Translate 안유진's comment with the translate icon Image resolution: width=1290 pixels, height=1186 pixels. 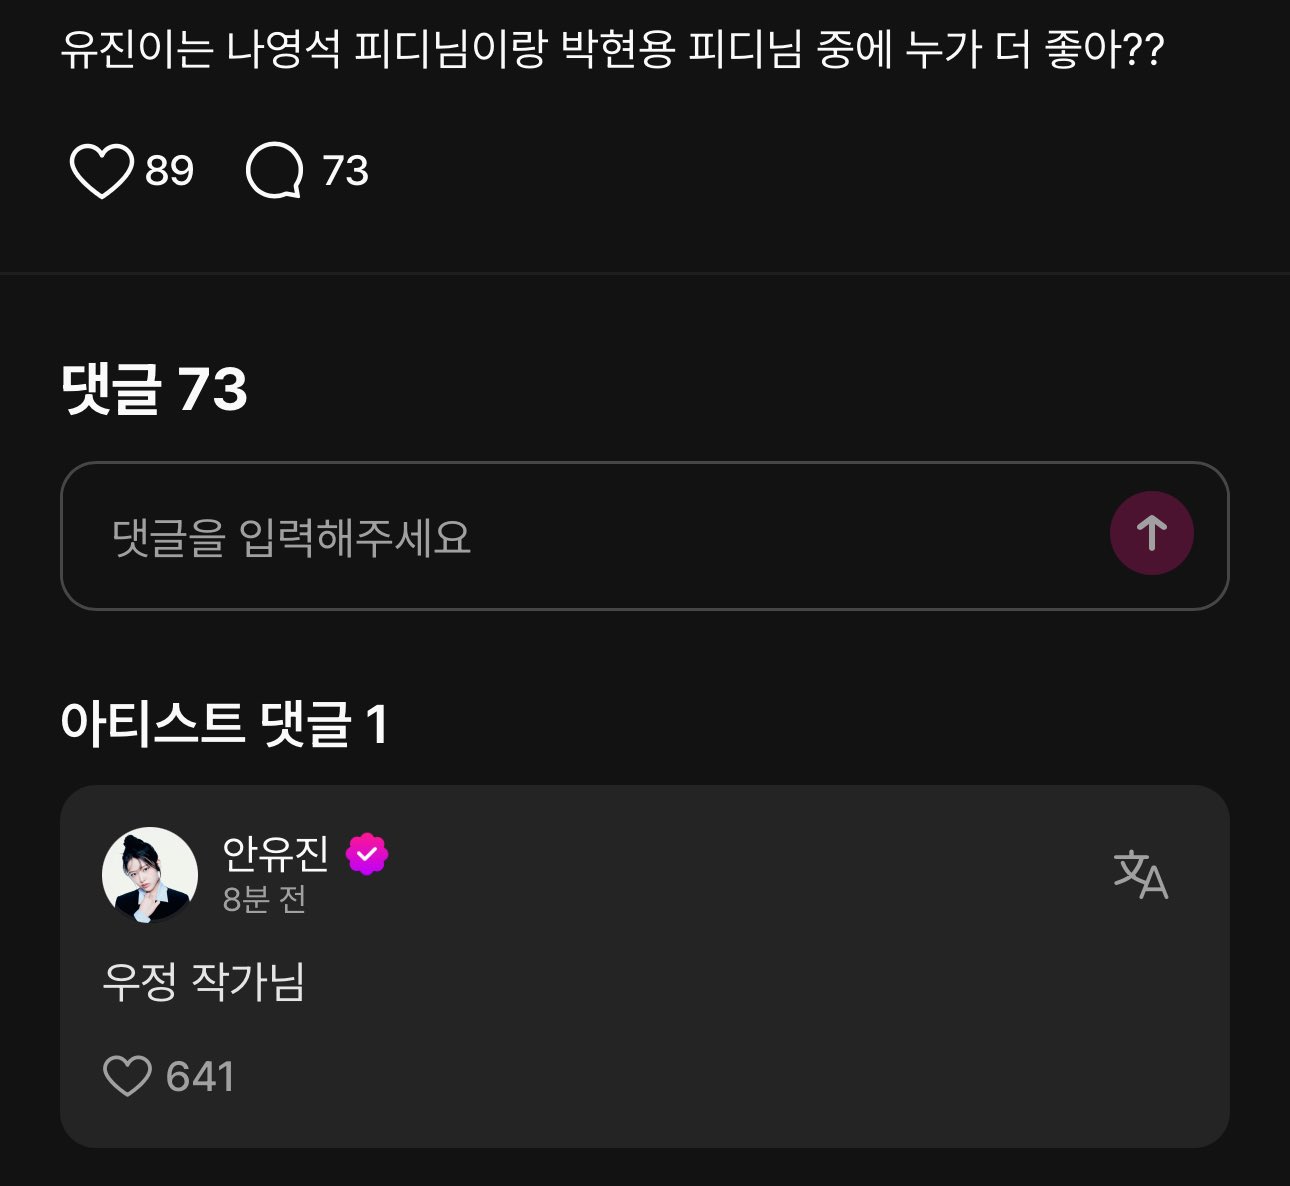point(1141,874)
